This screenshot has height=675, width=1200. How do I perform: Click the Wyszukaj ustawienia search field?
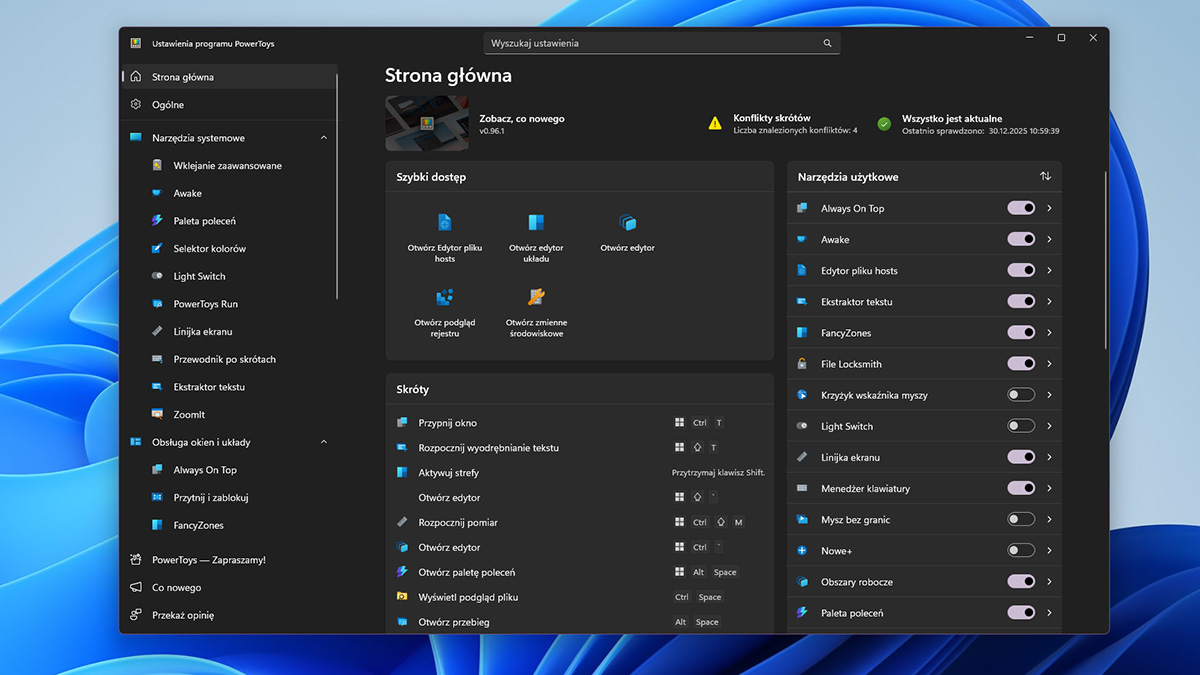pyautogui.click(x=660, y=43)
